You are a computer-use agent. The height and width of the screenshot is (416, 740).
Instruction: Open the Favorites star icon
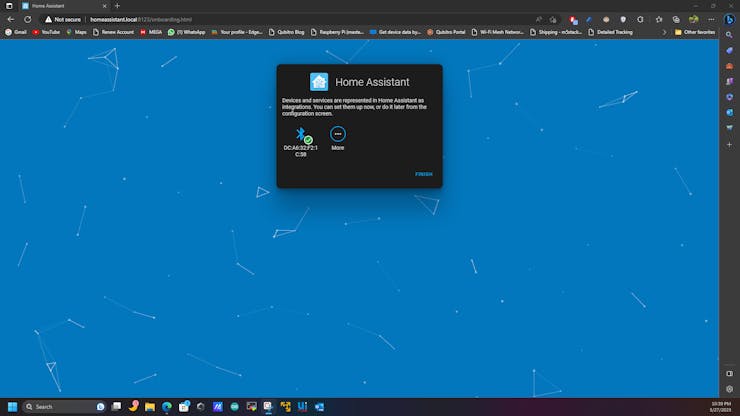[x=659, y=19]
